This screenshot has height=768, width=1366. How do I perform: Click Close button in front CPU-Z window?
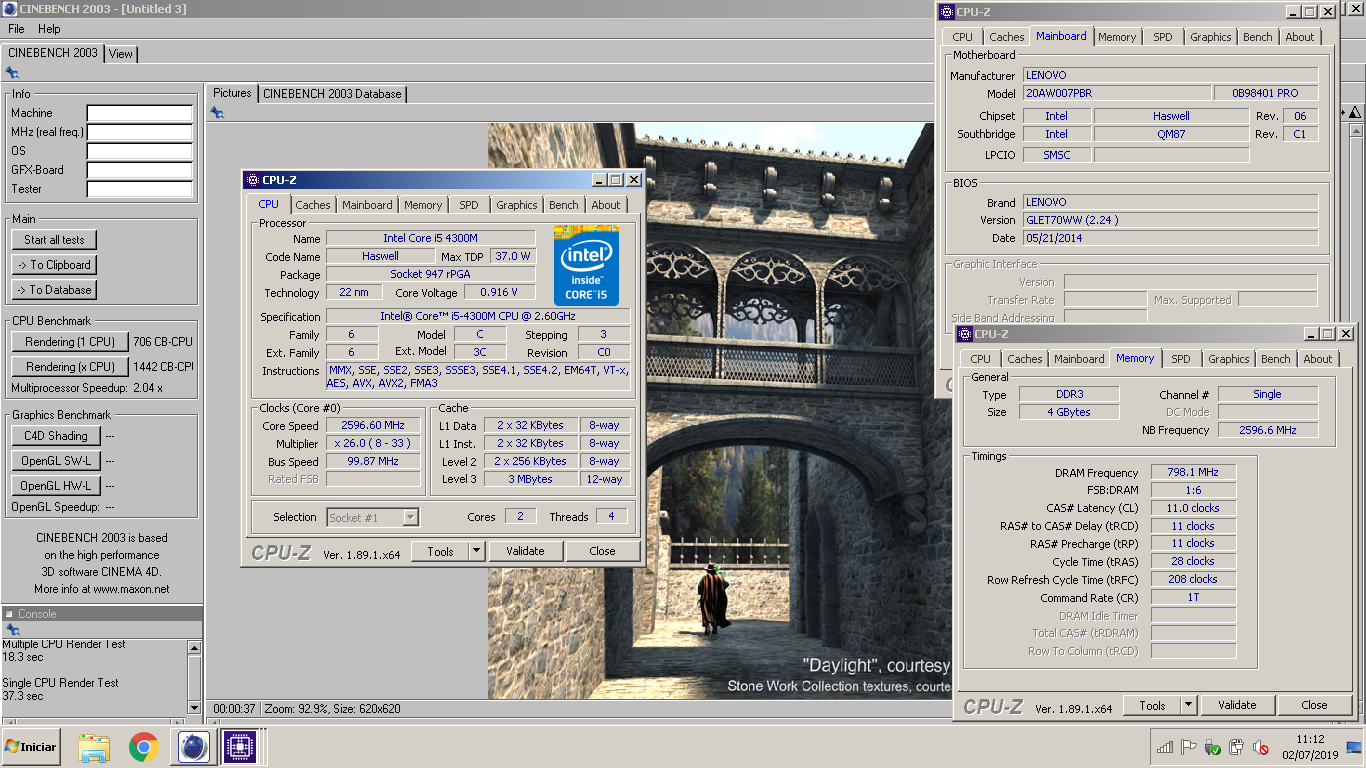(603, 551)
